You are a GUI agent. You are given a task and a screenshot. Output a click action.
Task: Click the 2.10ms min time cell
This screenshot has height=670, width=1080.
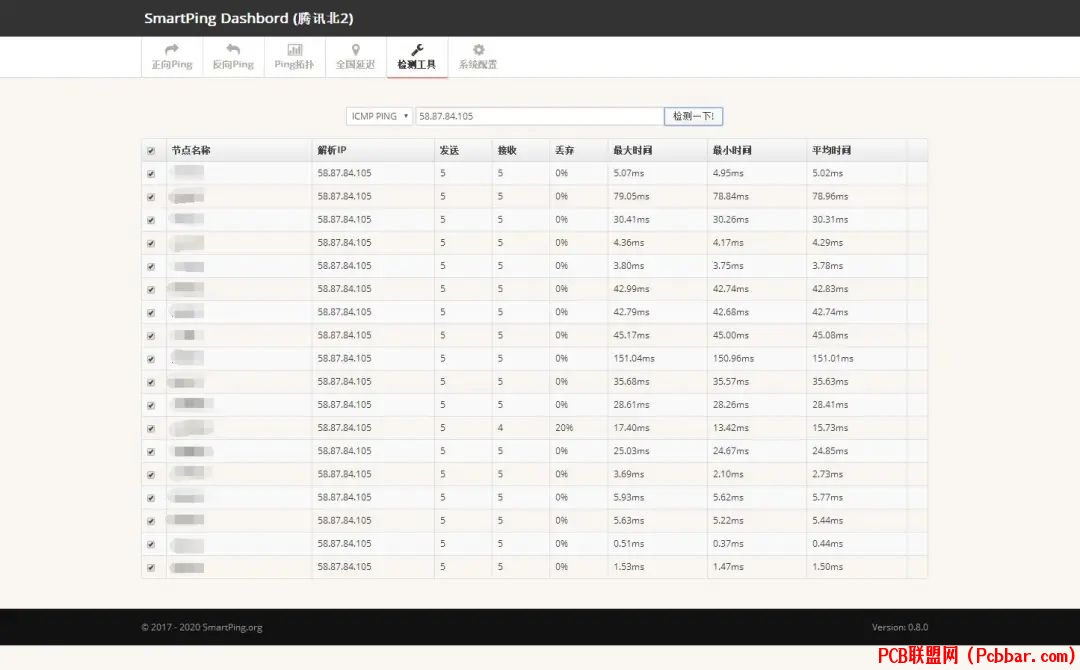727,474
